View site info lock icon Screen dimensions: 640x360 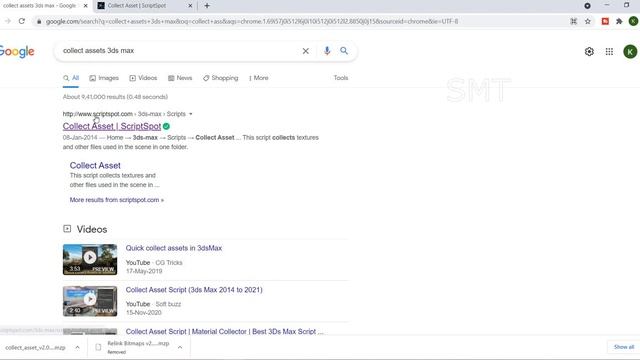coord(39,21)
